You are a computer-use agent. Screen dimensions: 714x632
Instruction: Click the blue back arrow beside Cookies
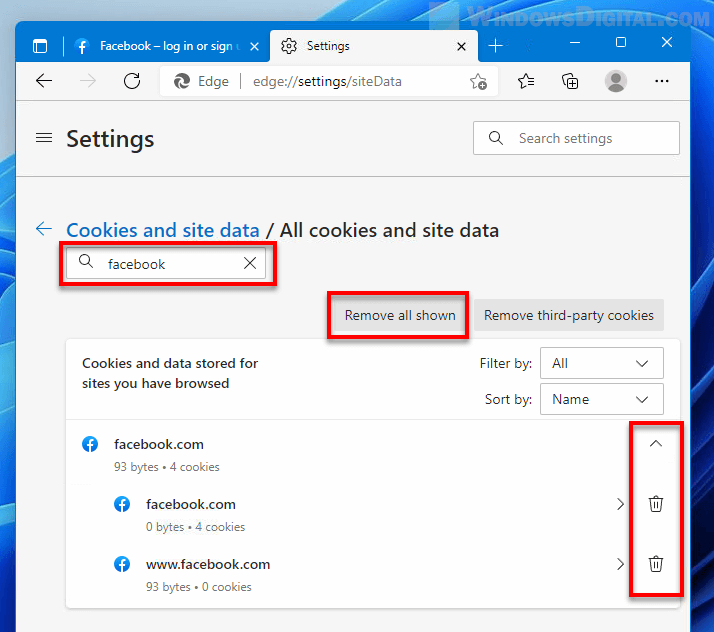point(44,229)
